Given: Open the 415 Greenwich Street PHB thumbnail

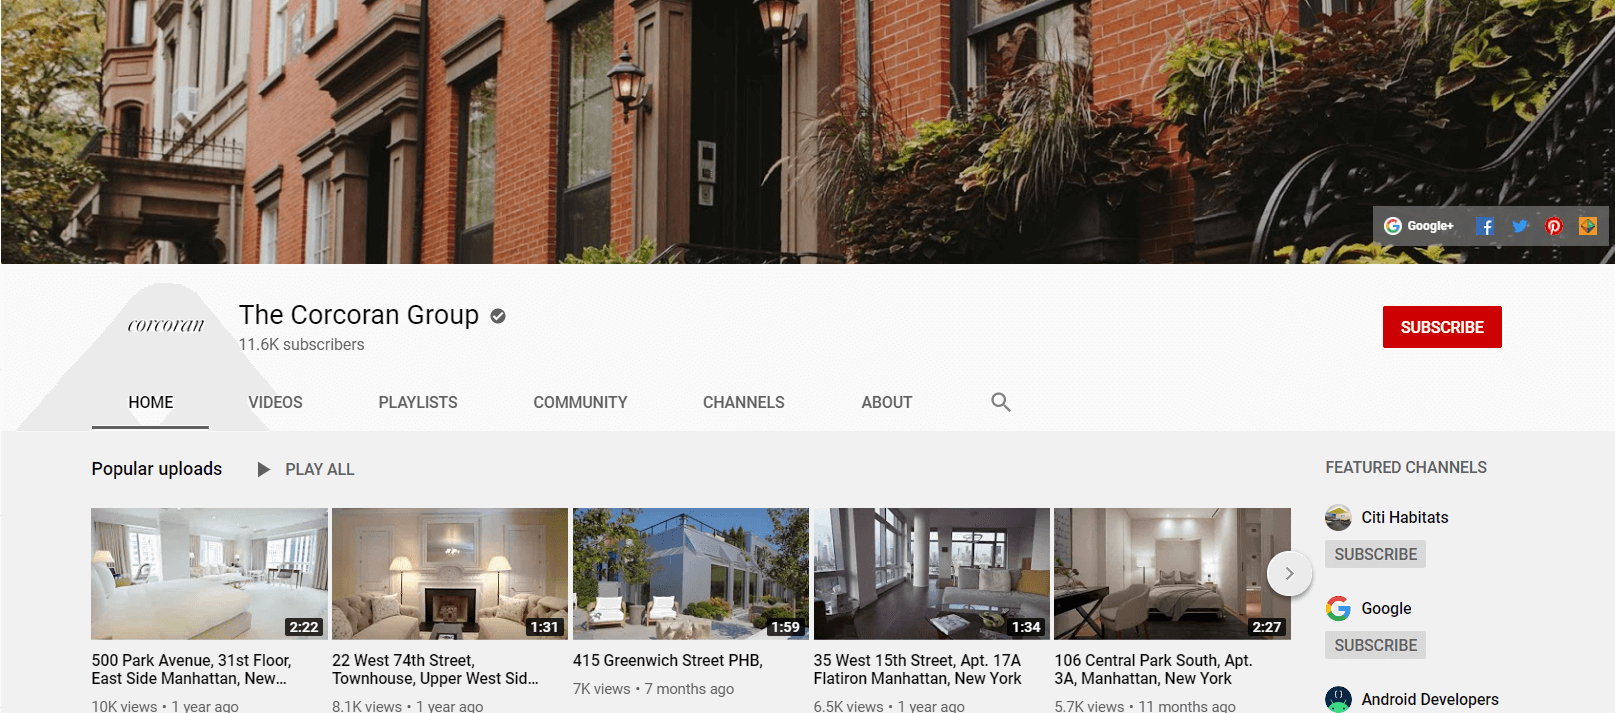Looking at the screenshot, I should click(x=691, y=574).
